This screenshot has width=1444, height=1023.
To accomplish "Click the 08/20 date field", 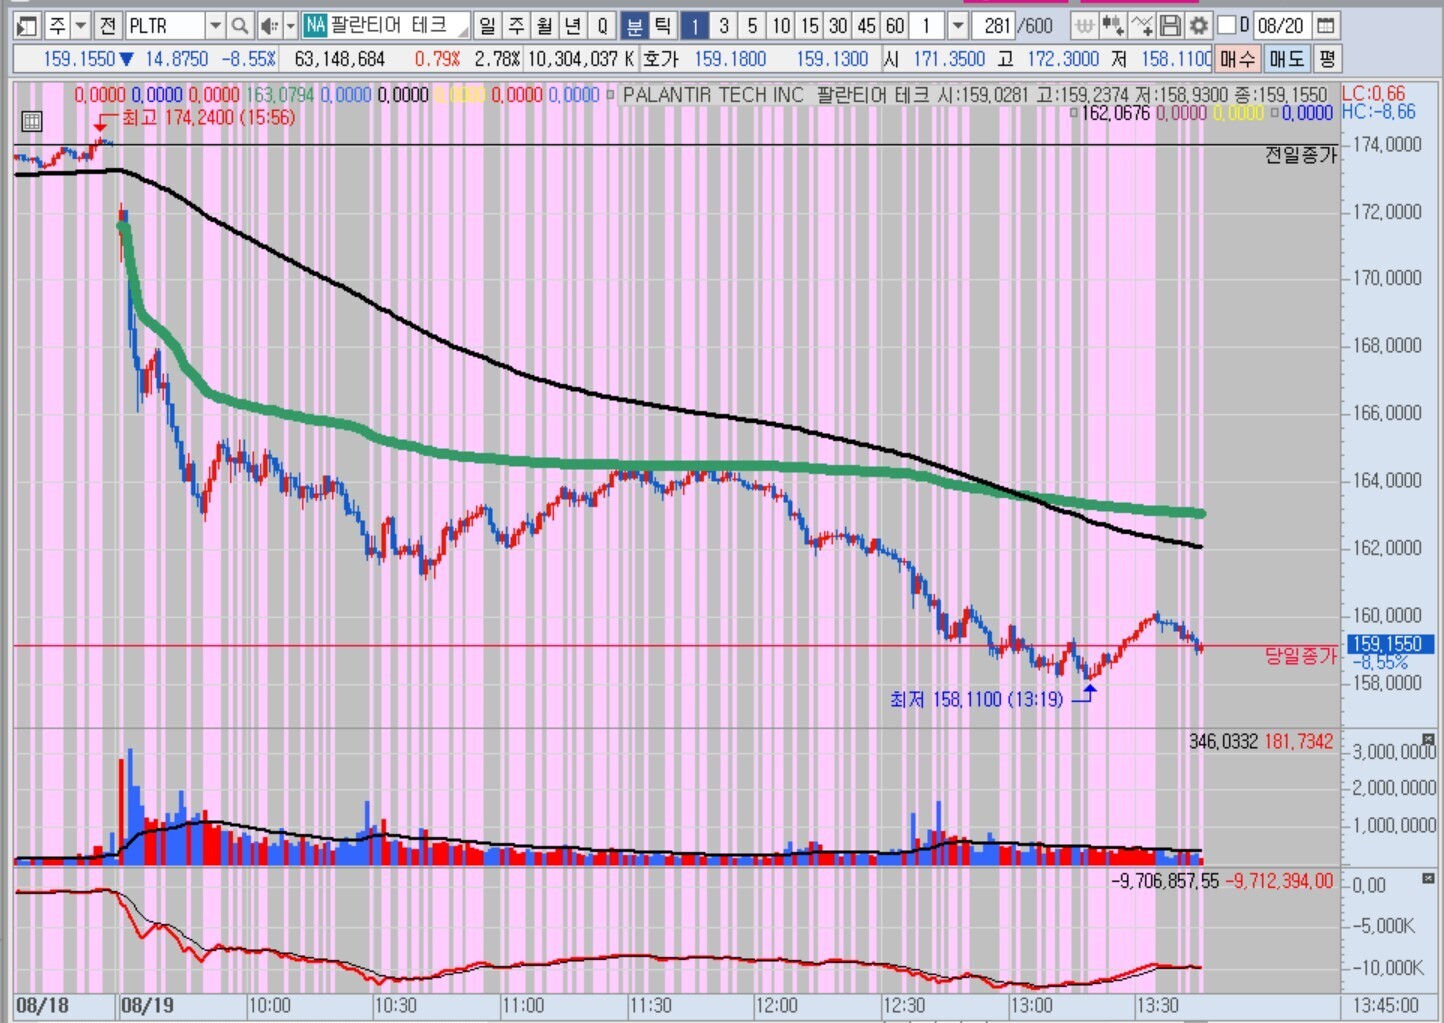I will 1281,26.
